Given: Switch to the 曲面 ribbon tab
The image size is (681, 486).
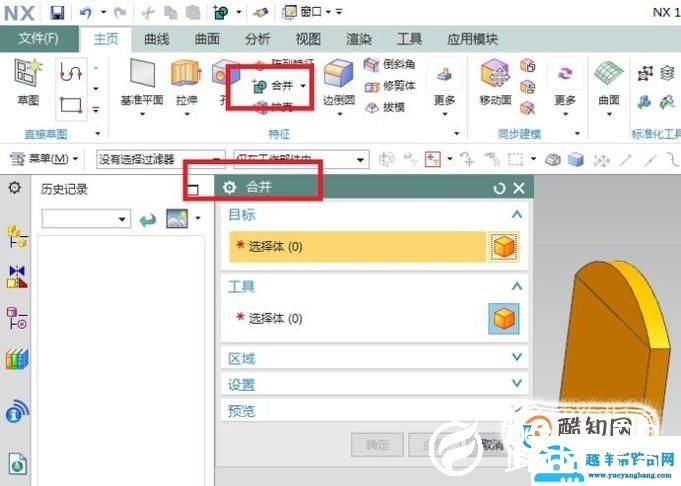Looking at the screenshot, I should (207, 39).
